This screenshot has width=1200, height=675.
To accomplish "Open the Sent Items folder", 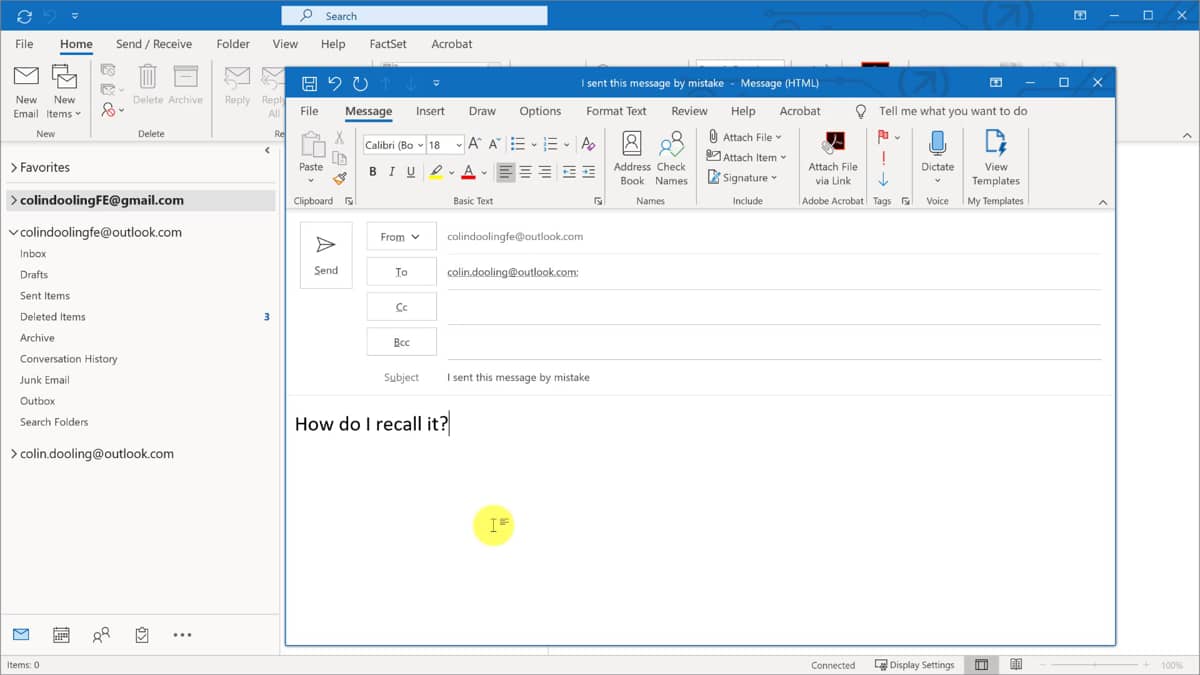I will (x=45, y=296).
